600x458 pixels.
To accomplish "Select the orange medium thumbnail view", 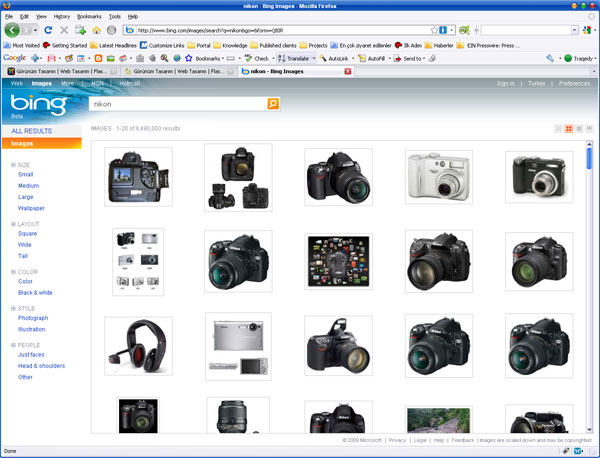I will 569,129.
